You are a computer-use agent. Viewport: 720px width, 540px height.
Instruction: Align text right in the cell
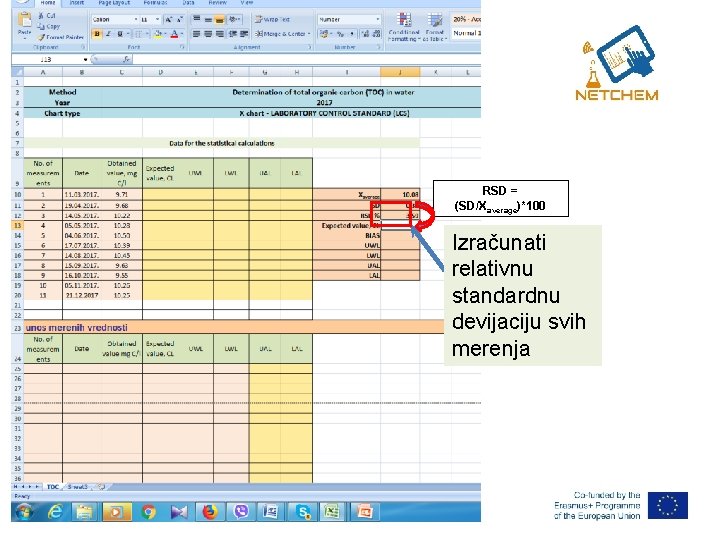tap(219, 34)
